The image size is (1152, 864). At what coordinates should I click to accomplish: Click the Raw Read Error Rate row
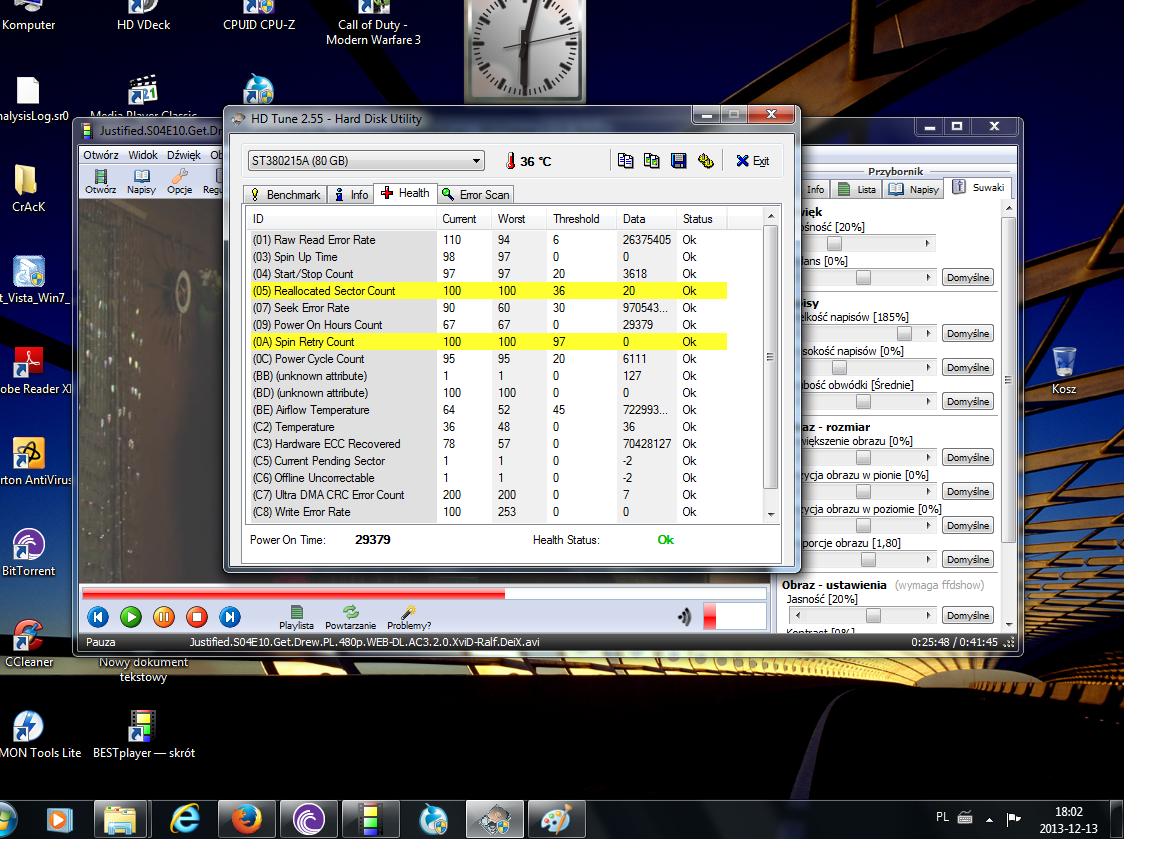489,240
